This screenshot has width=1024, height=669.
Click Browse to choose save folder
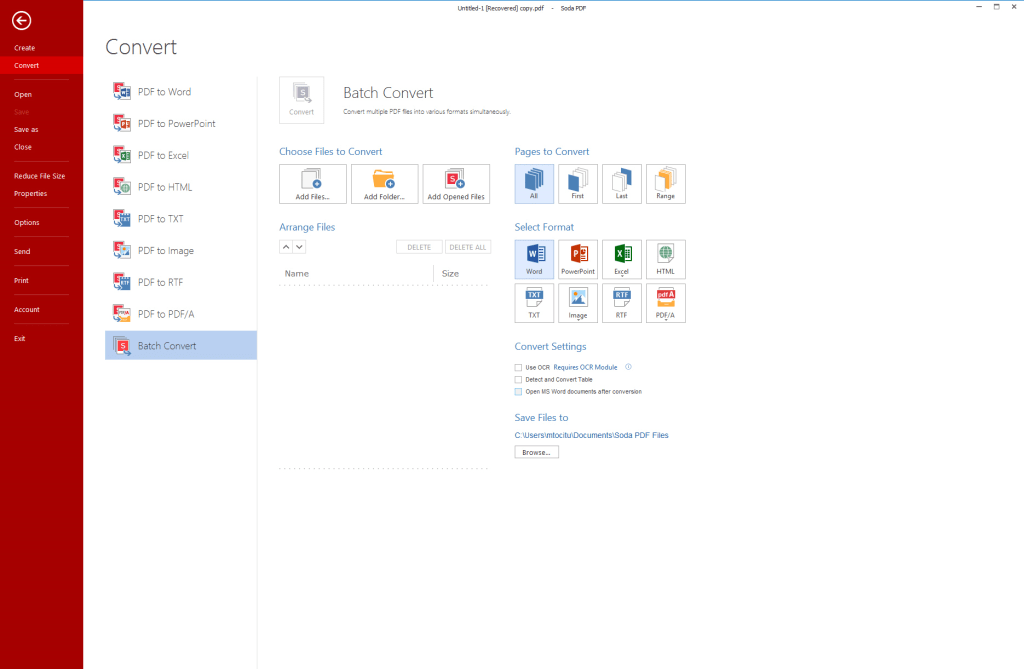coord(536,452)
